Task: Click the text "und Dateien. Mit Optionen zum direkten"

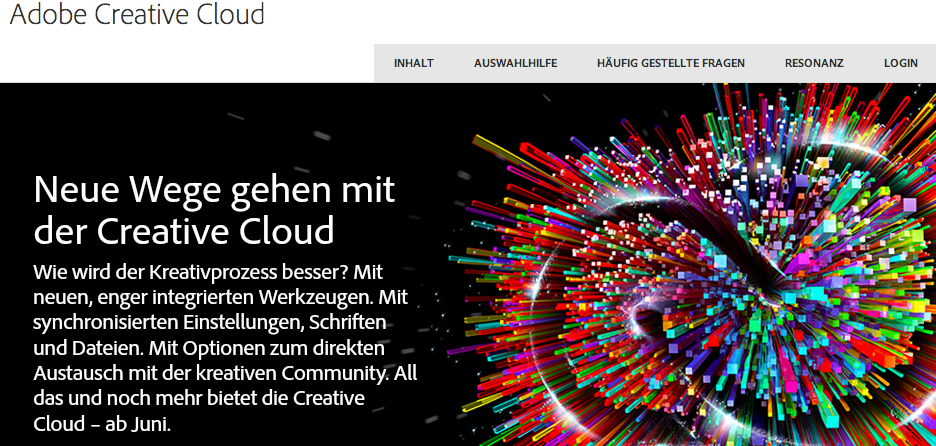Action: [209, 348]
